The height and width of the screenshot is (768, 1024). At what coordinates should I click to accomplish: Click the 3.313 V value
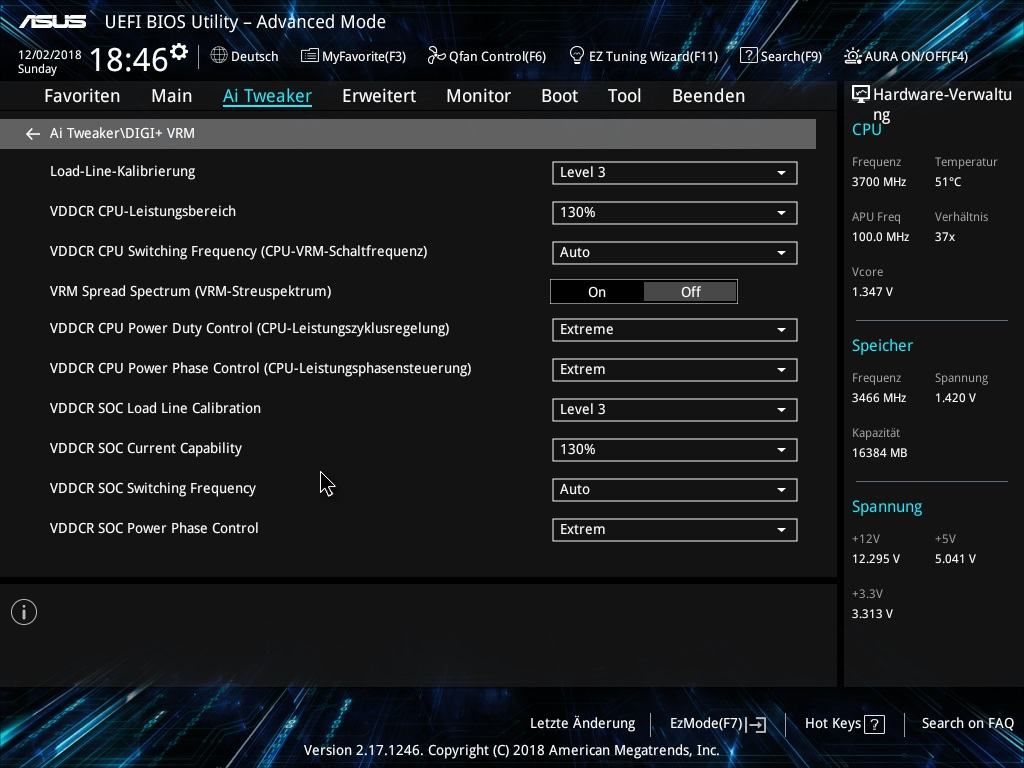[x=872, y=614]
